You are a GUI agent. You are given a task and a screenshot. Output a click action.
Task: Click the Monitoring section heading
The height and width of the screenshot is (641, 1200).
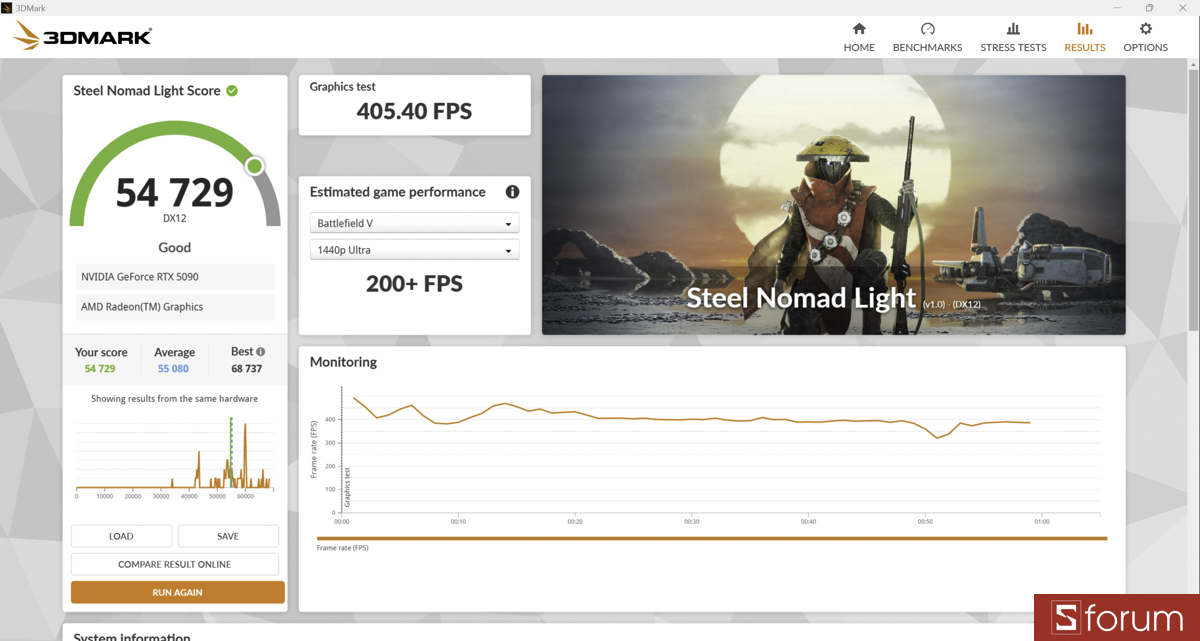(x=343, y=362)
